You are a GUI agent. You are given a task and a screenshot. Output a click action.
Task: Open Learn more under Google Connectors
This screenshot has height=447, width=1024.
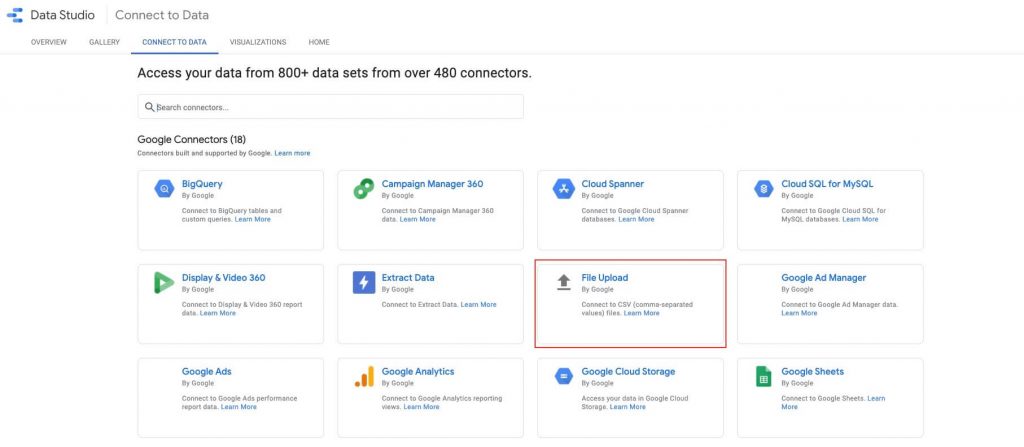[x=293, y=153]
